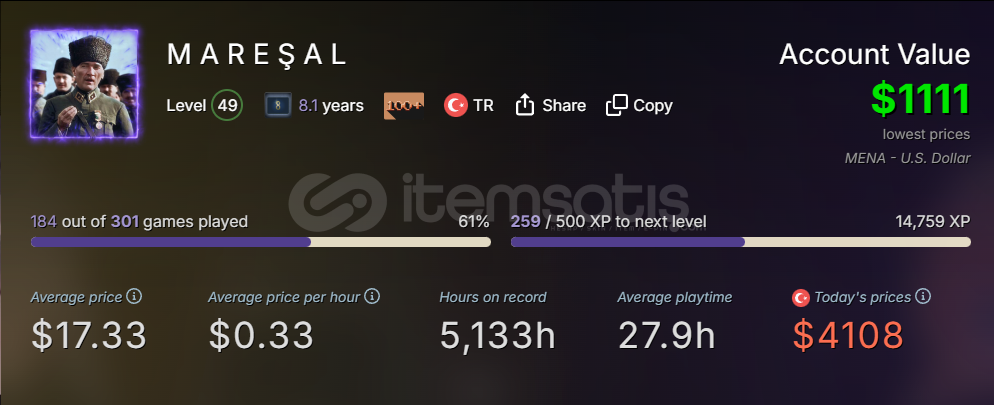Viewport: 994px width, 405px height.
Task: Click the 100+ games badge icon
Action: [403, 105]
